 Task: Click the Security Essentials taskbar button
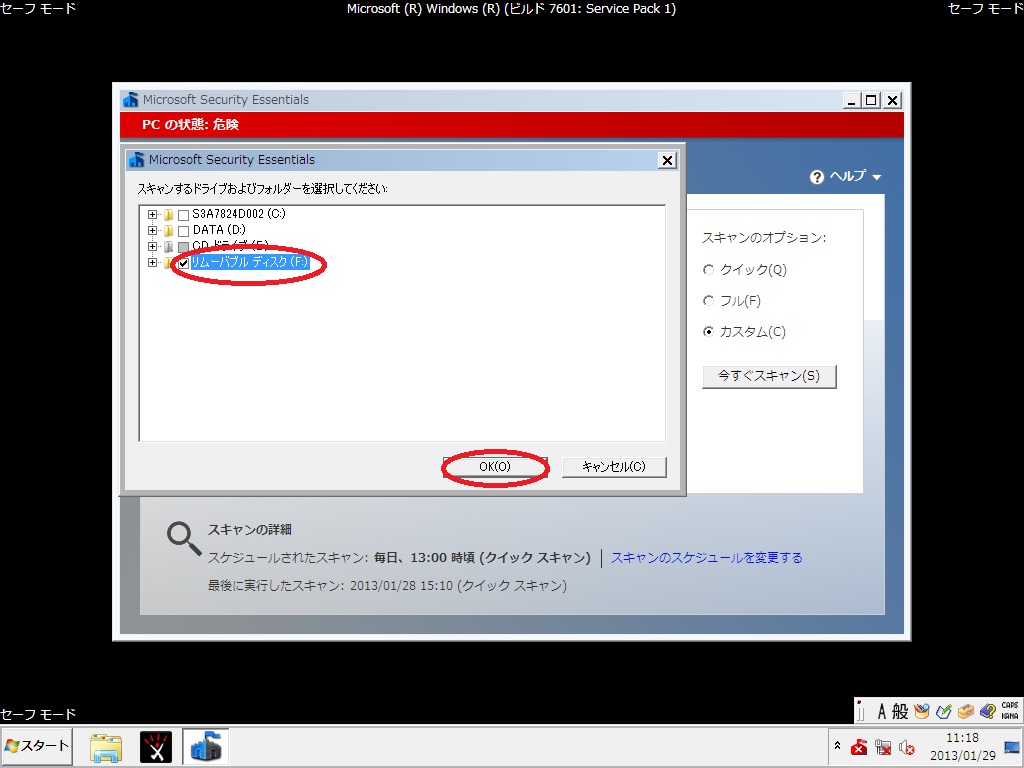point(206,747)
